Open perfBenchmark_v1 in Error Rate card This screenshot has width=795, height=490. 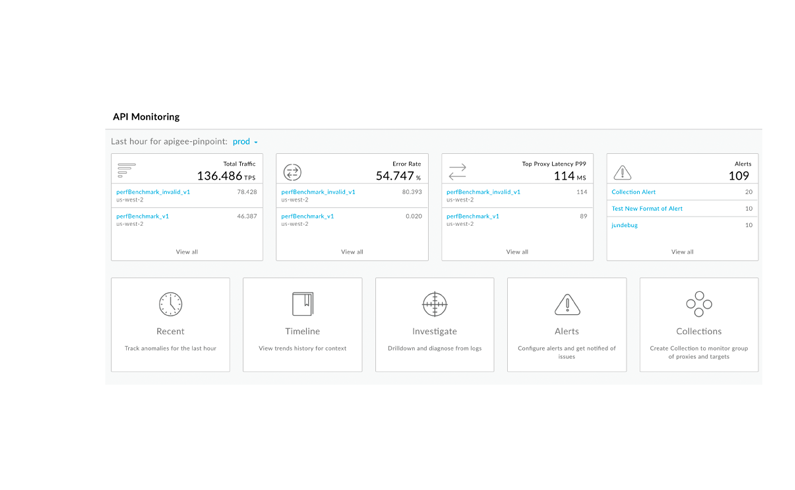point(308,216)
